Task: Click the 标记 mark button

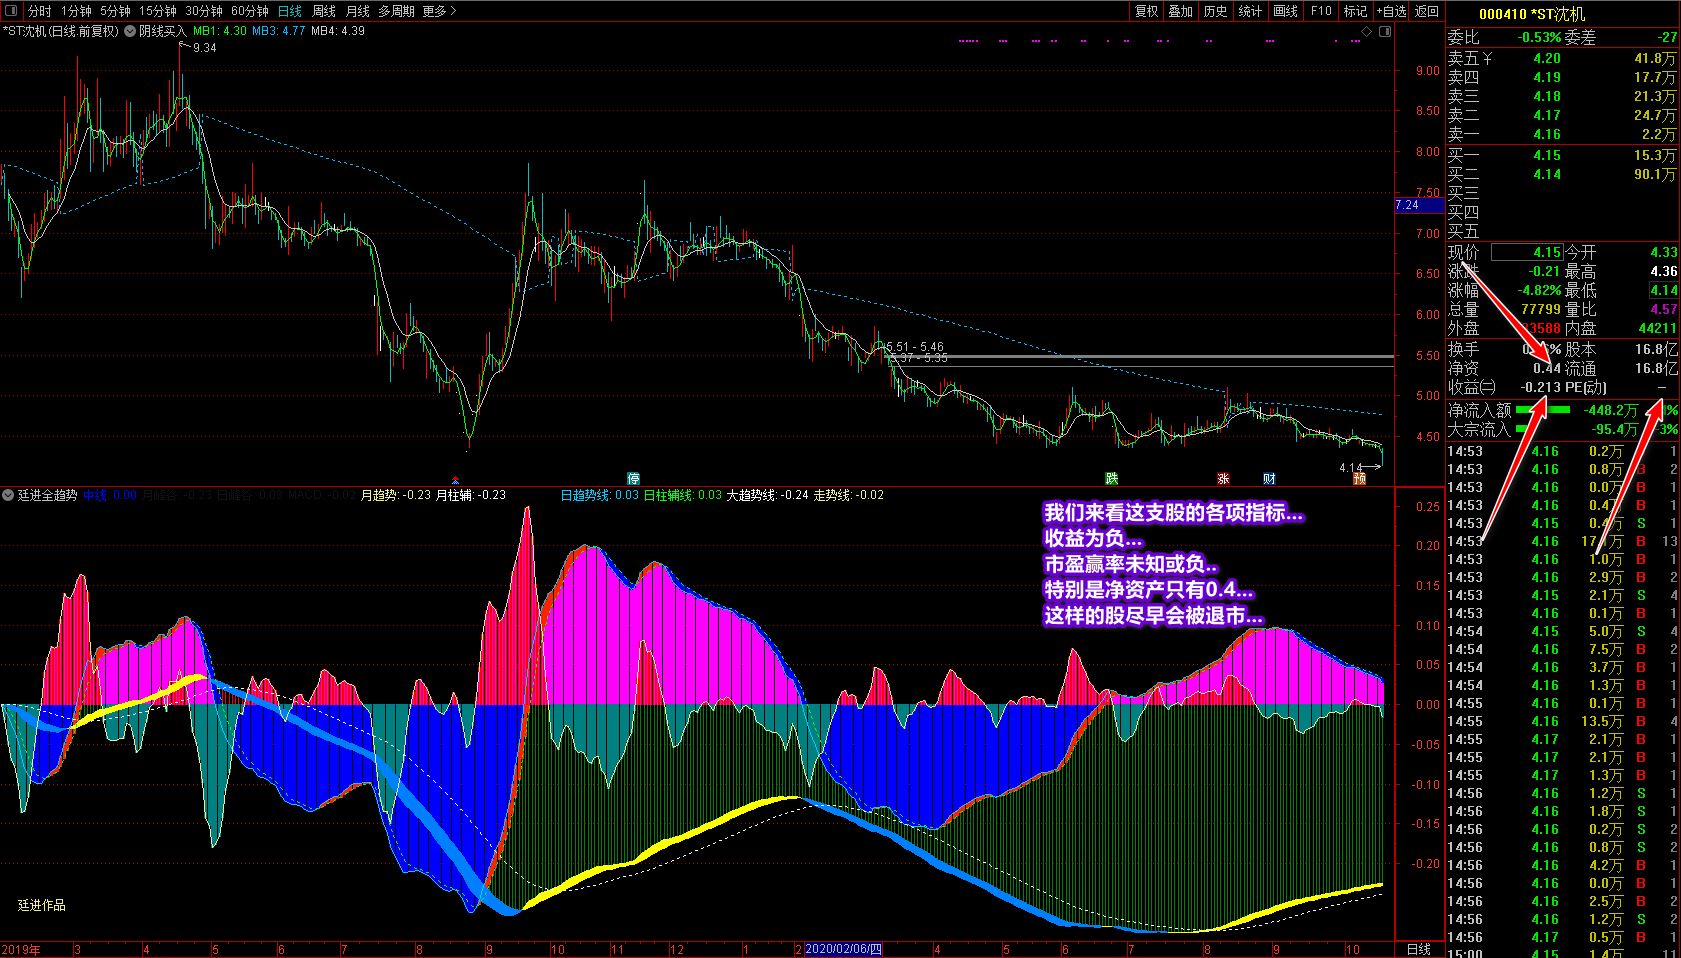Action: pyautogui.click(x=1355, y=11)
